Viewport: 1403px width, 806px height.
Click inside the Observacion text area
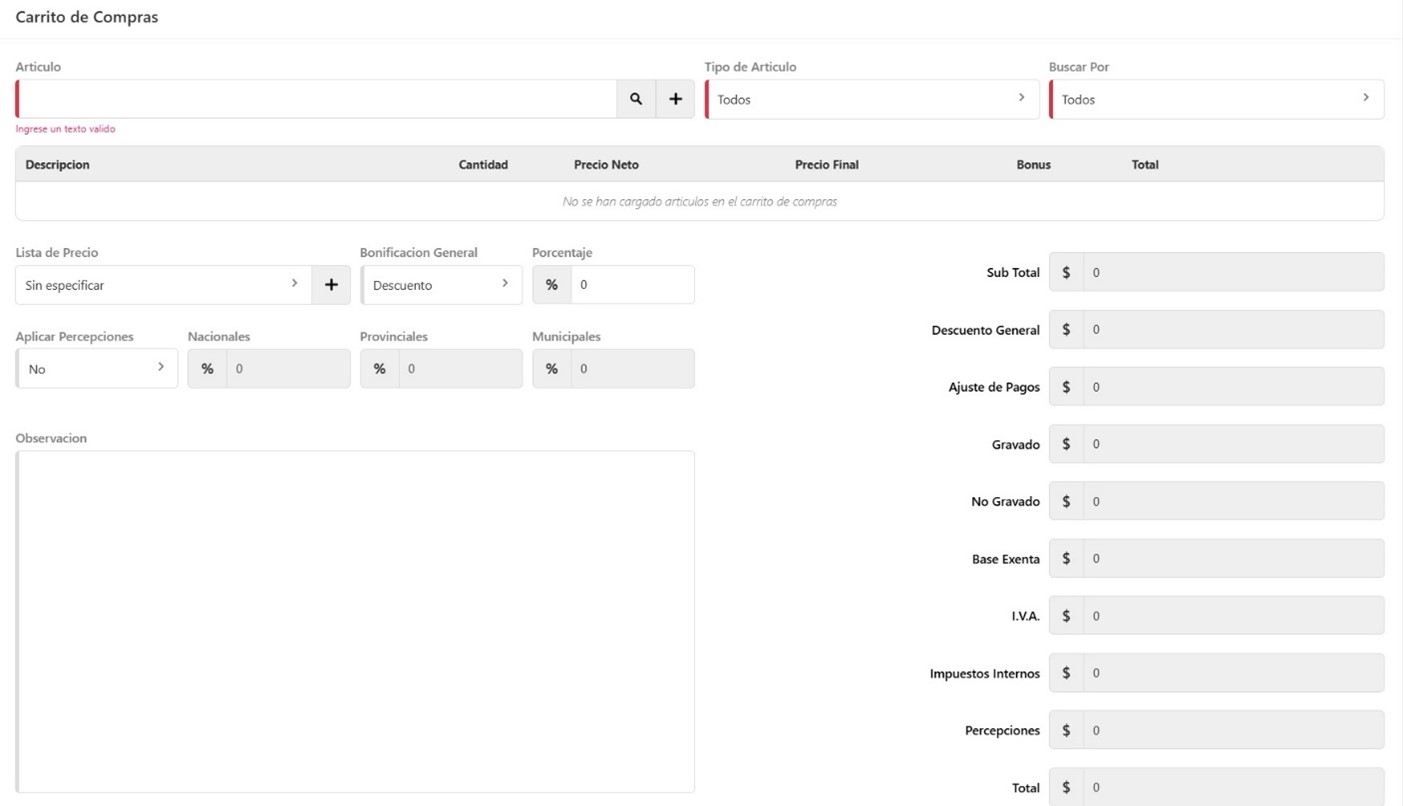[355, 621]
